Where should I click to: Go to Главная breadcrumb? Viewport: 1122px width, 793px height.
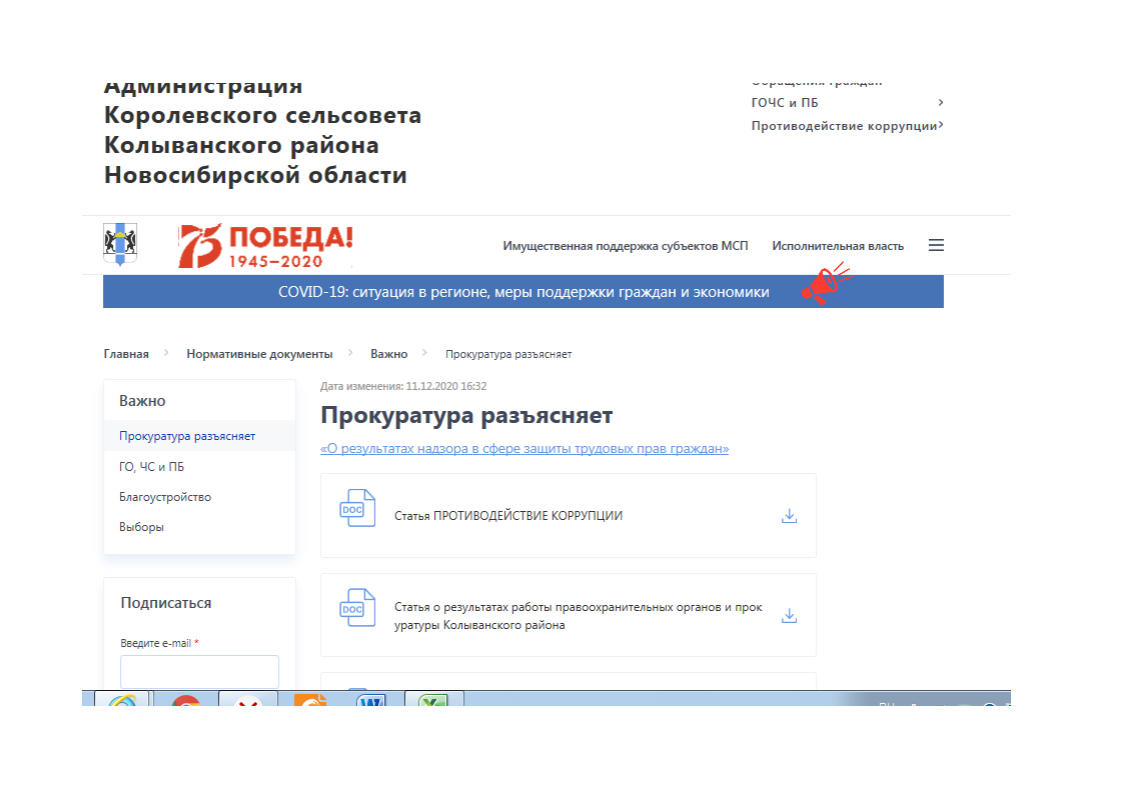pyautogui.click(x=126, y=354)
